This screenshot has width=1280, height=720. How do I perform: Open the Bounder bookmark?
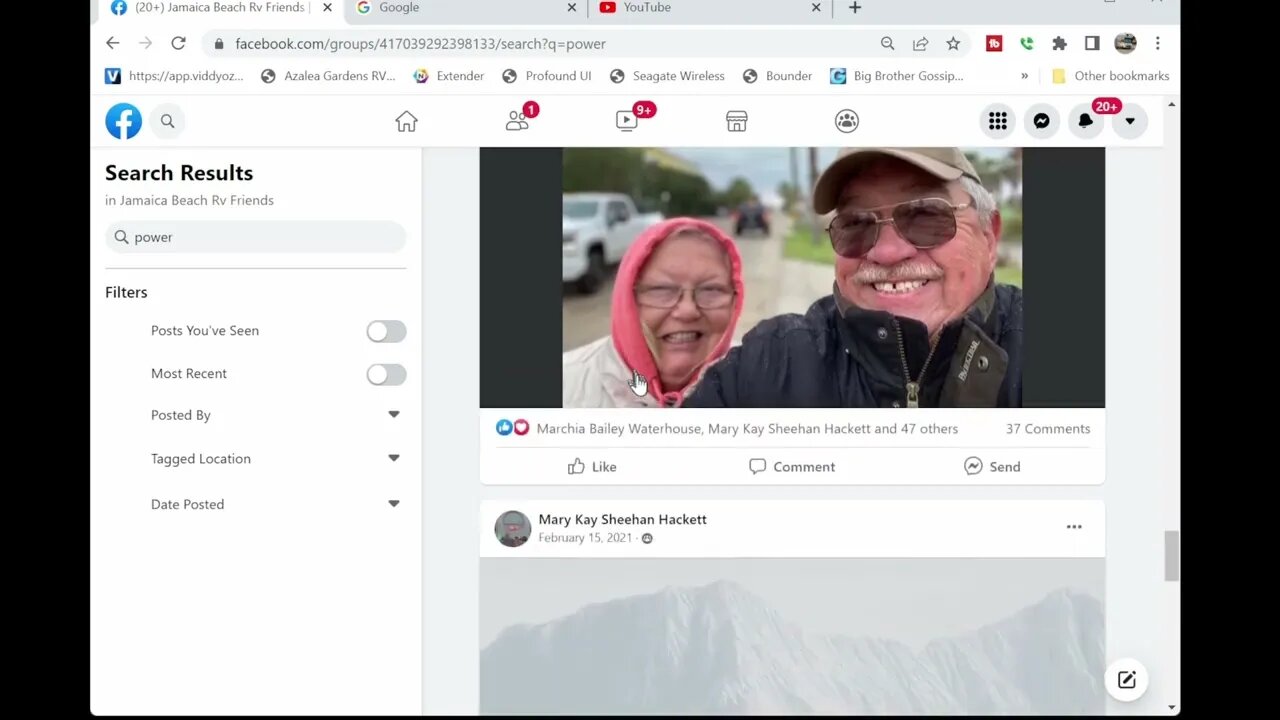[x=778, y=76]
